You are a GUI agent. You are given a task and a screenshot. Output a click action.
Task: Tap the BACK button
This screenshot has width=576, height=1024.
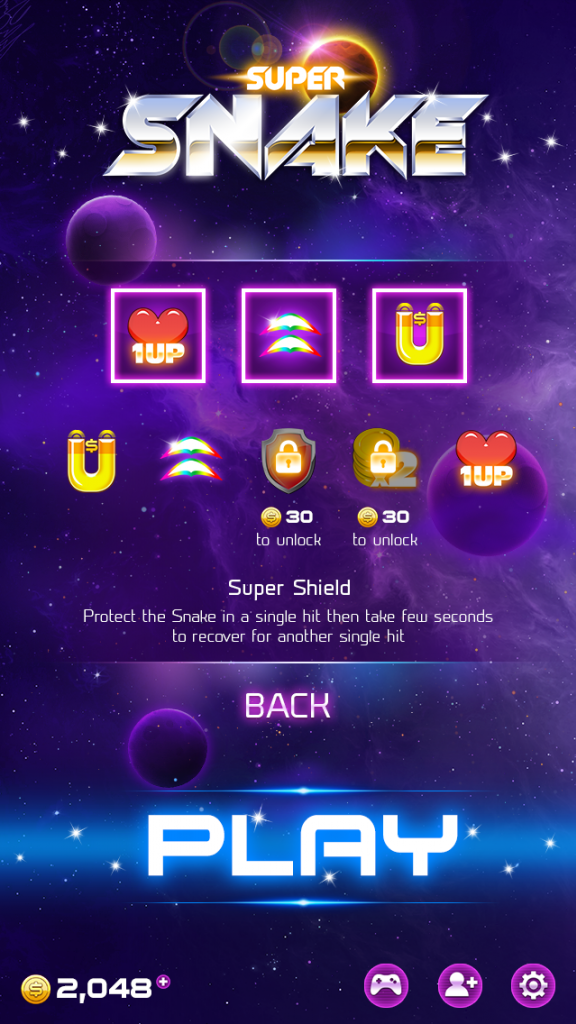[288, 706]
